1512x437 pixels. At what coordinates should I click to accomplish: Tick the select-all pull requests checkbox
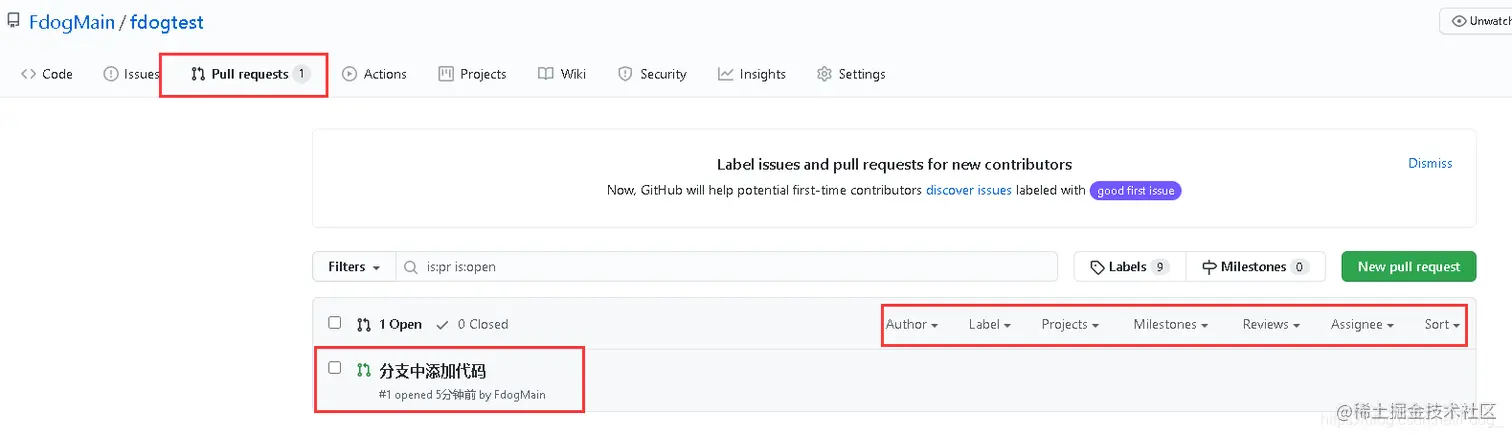335,323
